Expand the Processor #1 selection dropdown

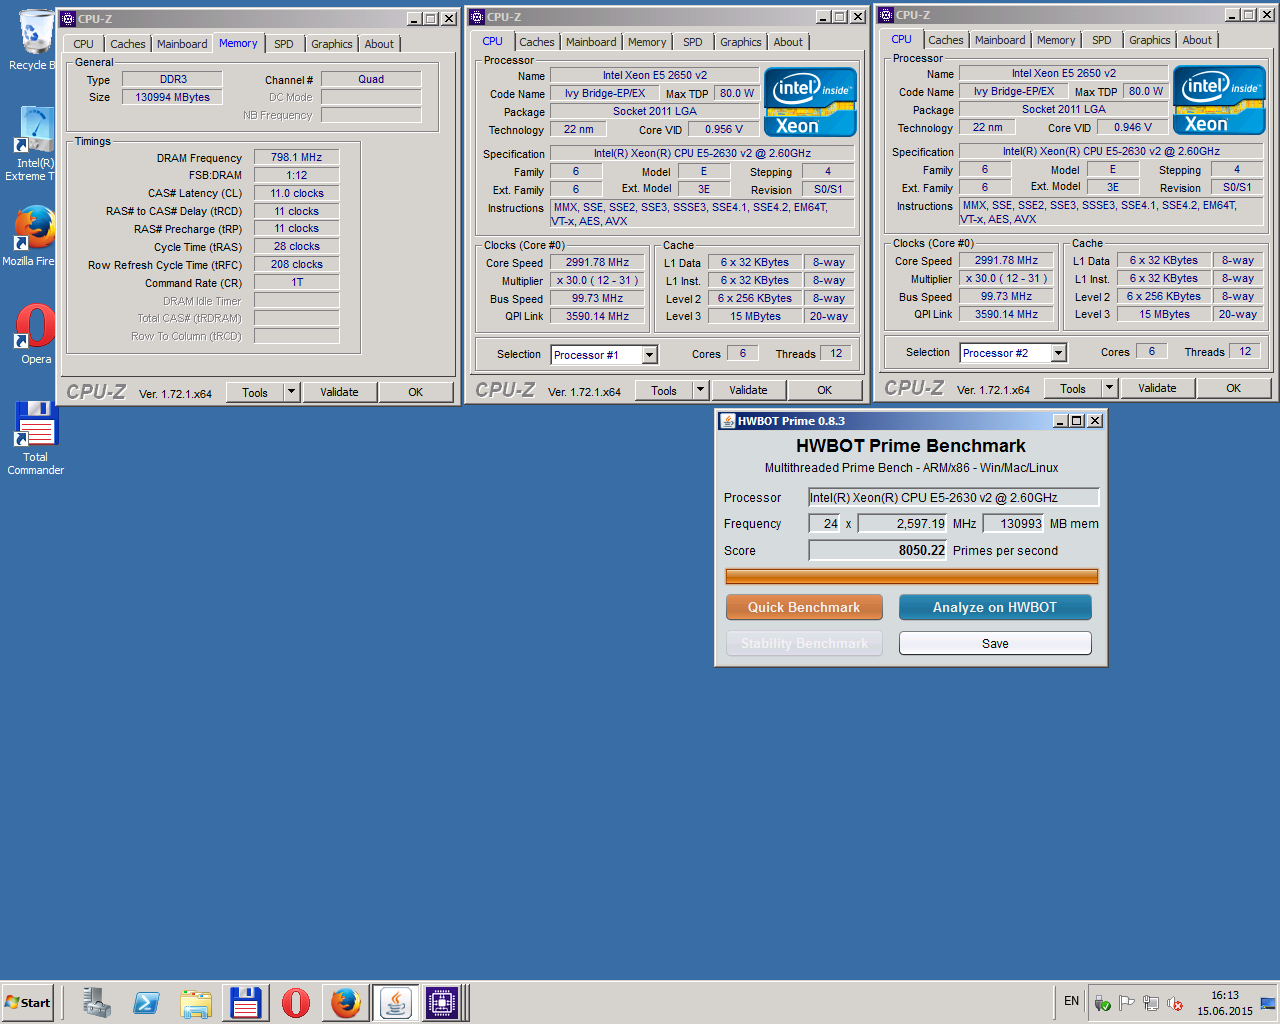point(650,355)
